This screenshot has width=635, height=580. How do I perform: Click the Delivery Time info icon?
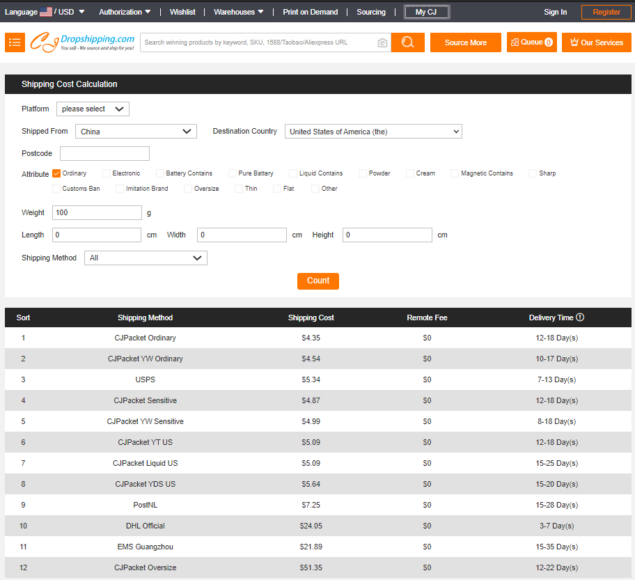[x=580, y=317]
